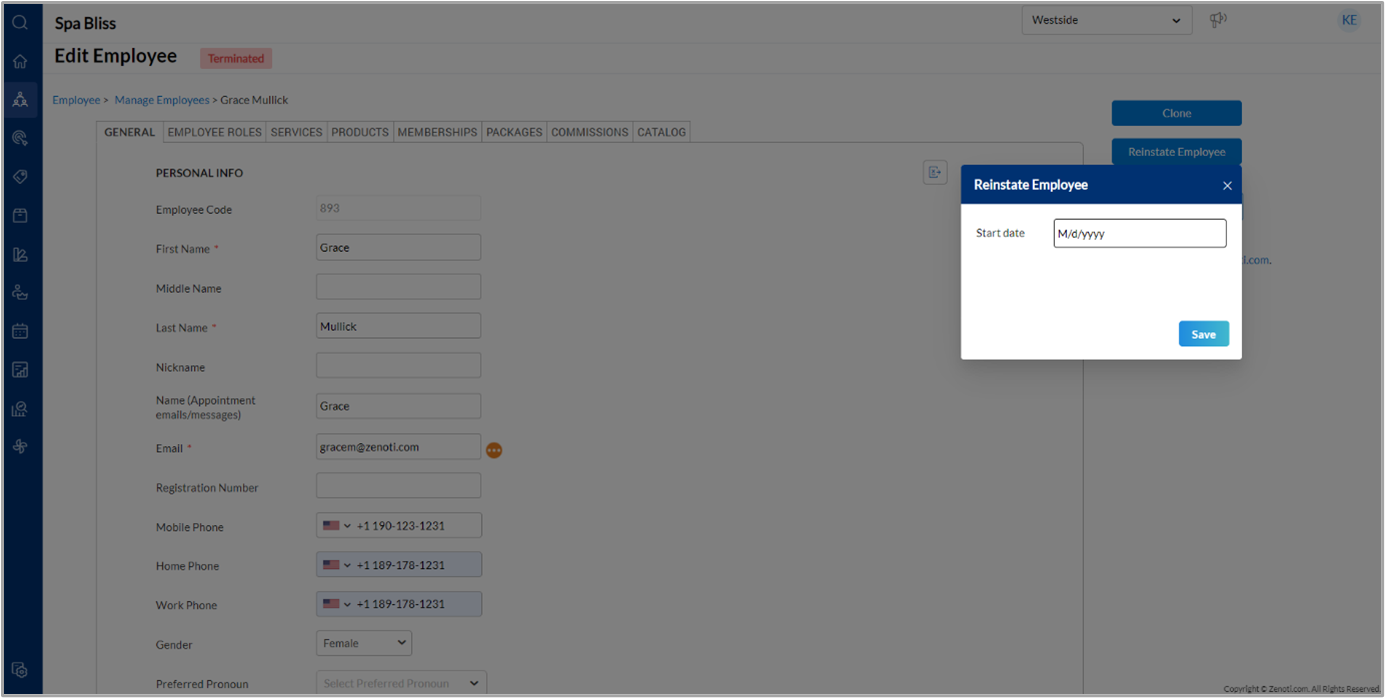Open the Employee module icon in sidebar

click(x=20, y=100)
